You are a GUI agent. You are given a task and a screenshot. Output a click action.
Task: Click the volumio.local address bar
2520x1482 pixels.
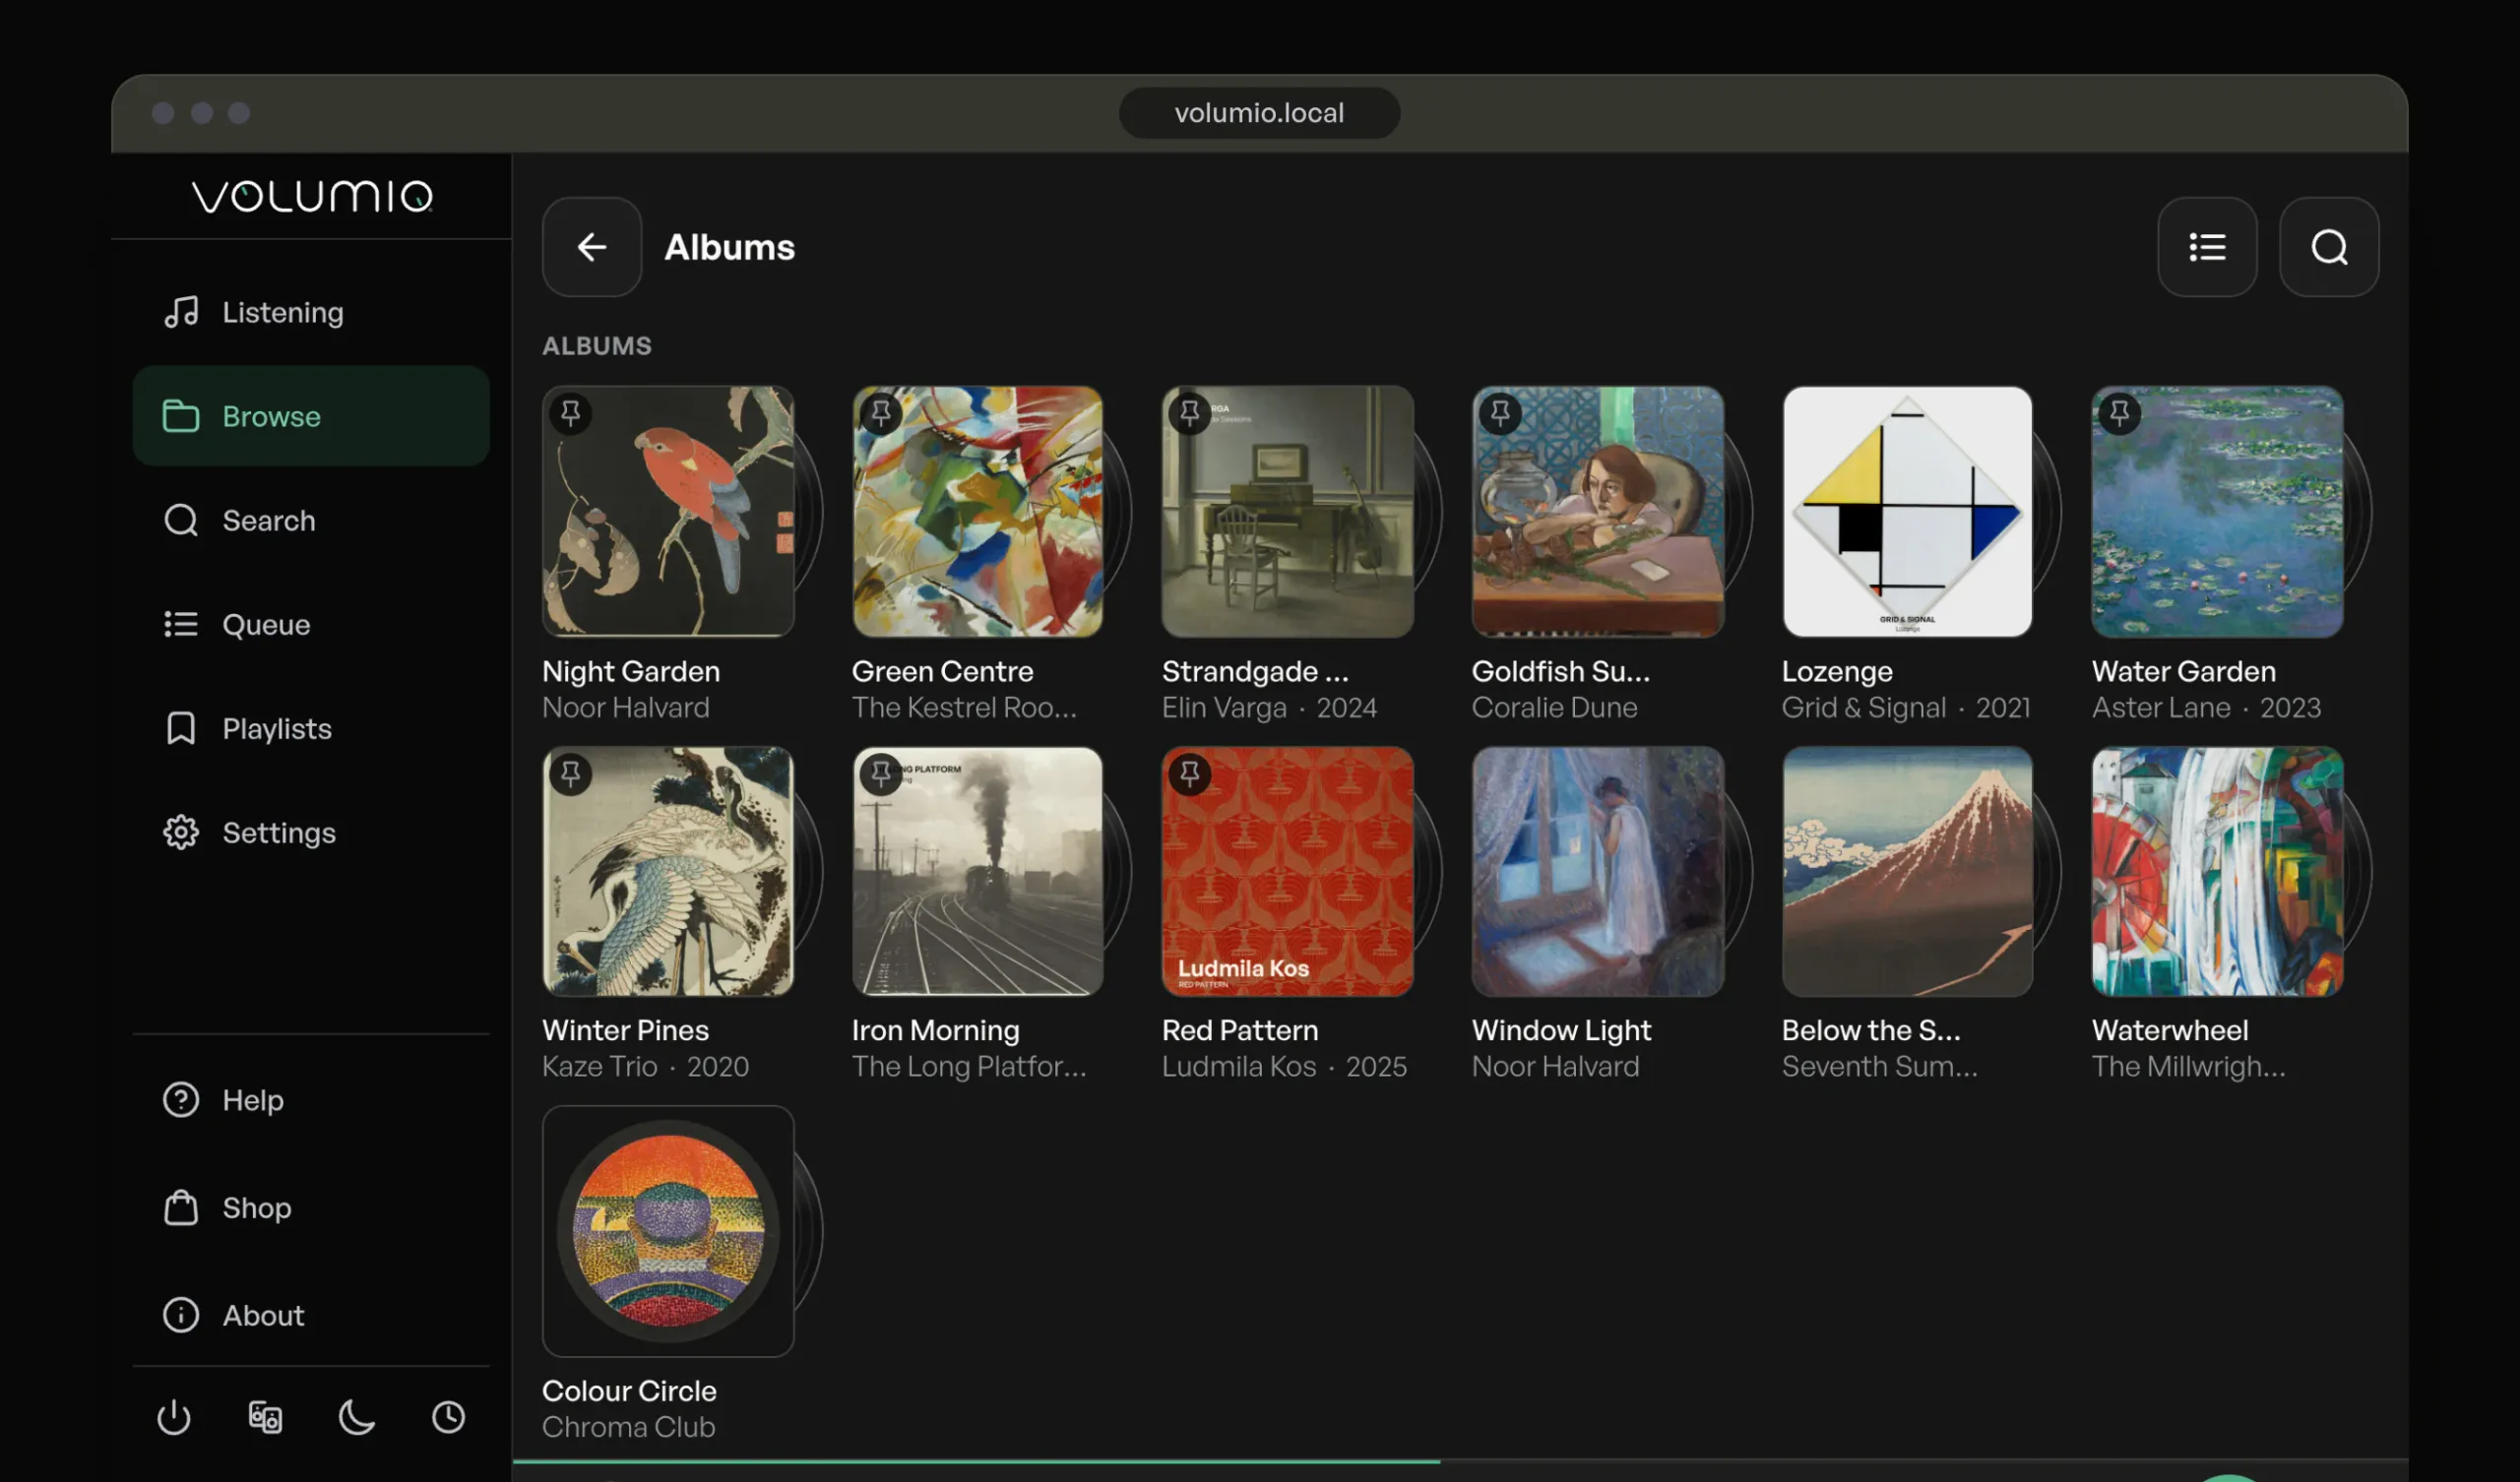[x=1259, y=113]
